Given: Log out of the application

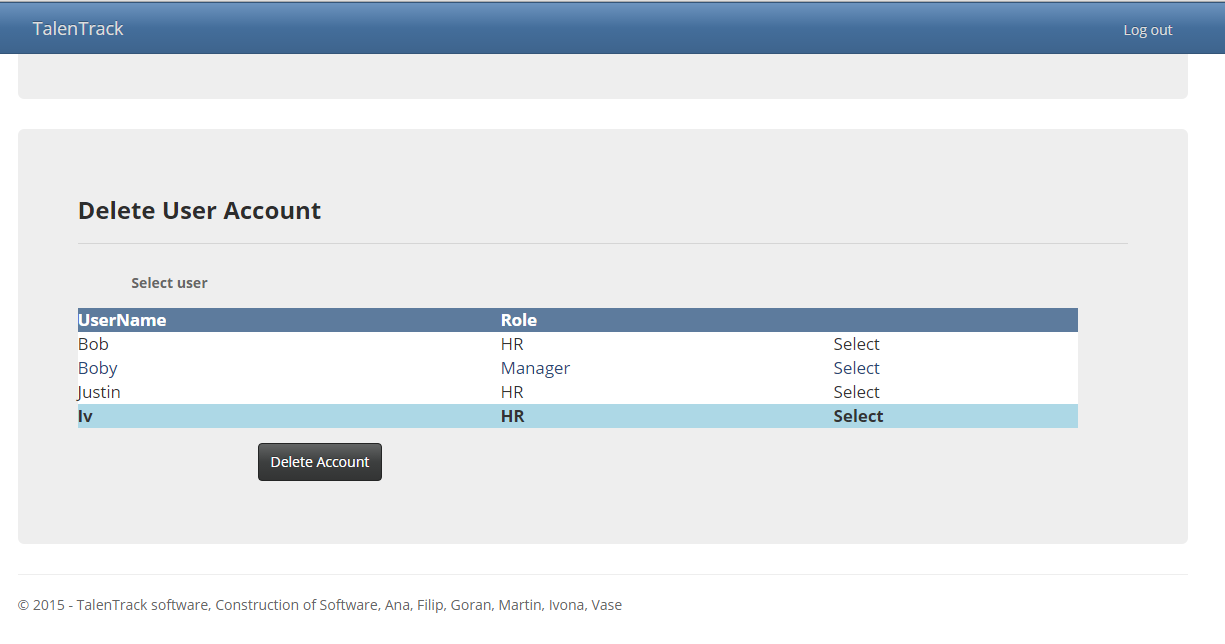Looking at the screenshot, I should (x=1147, y=30).
